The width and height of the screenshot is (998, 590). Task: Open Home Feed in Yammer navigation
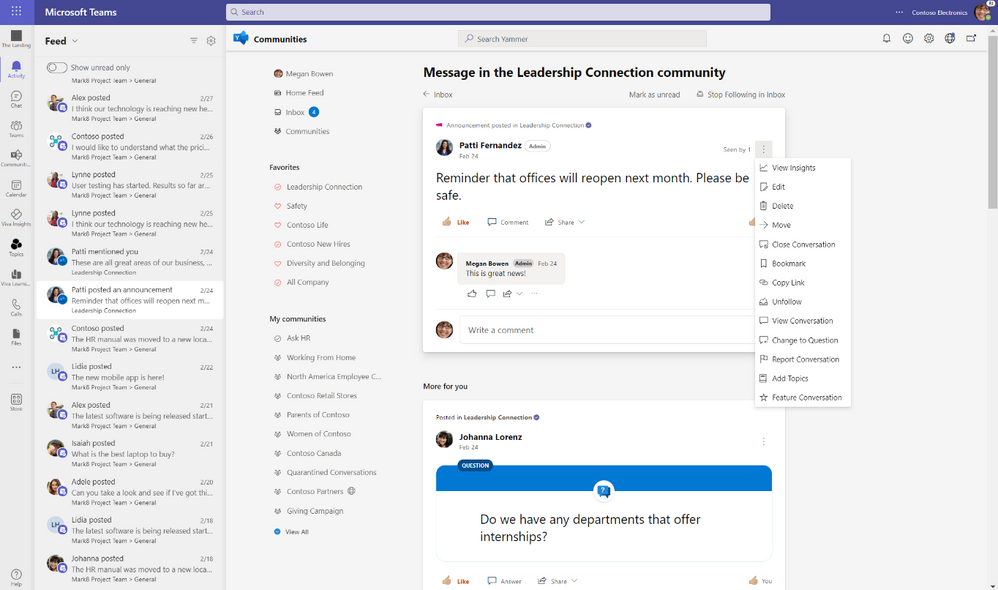299,93
